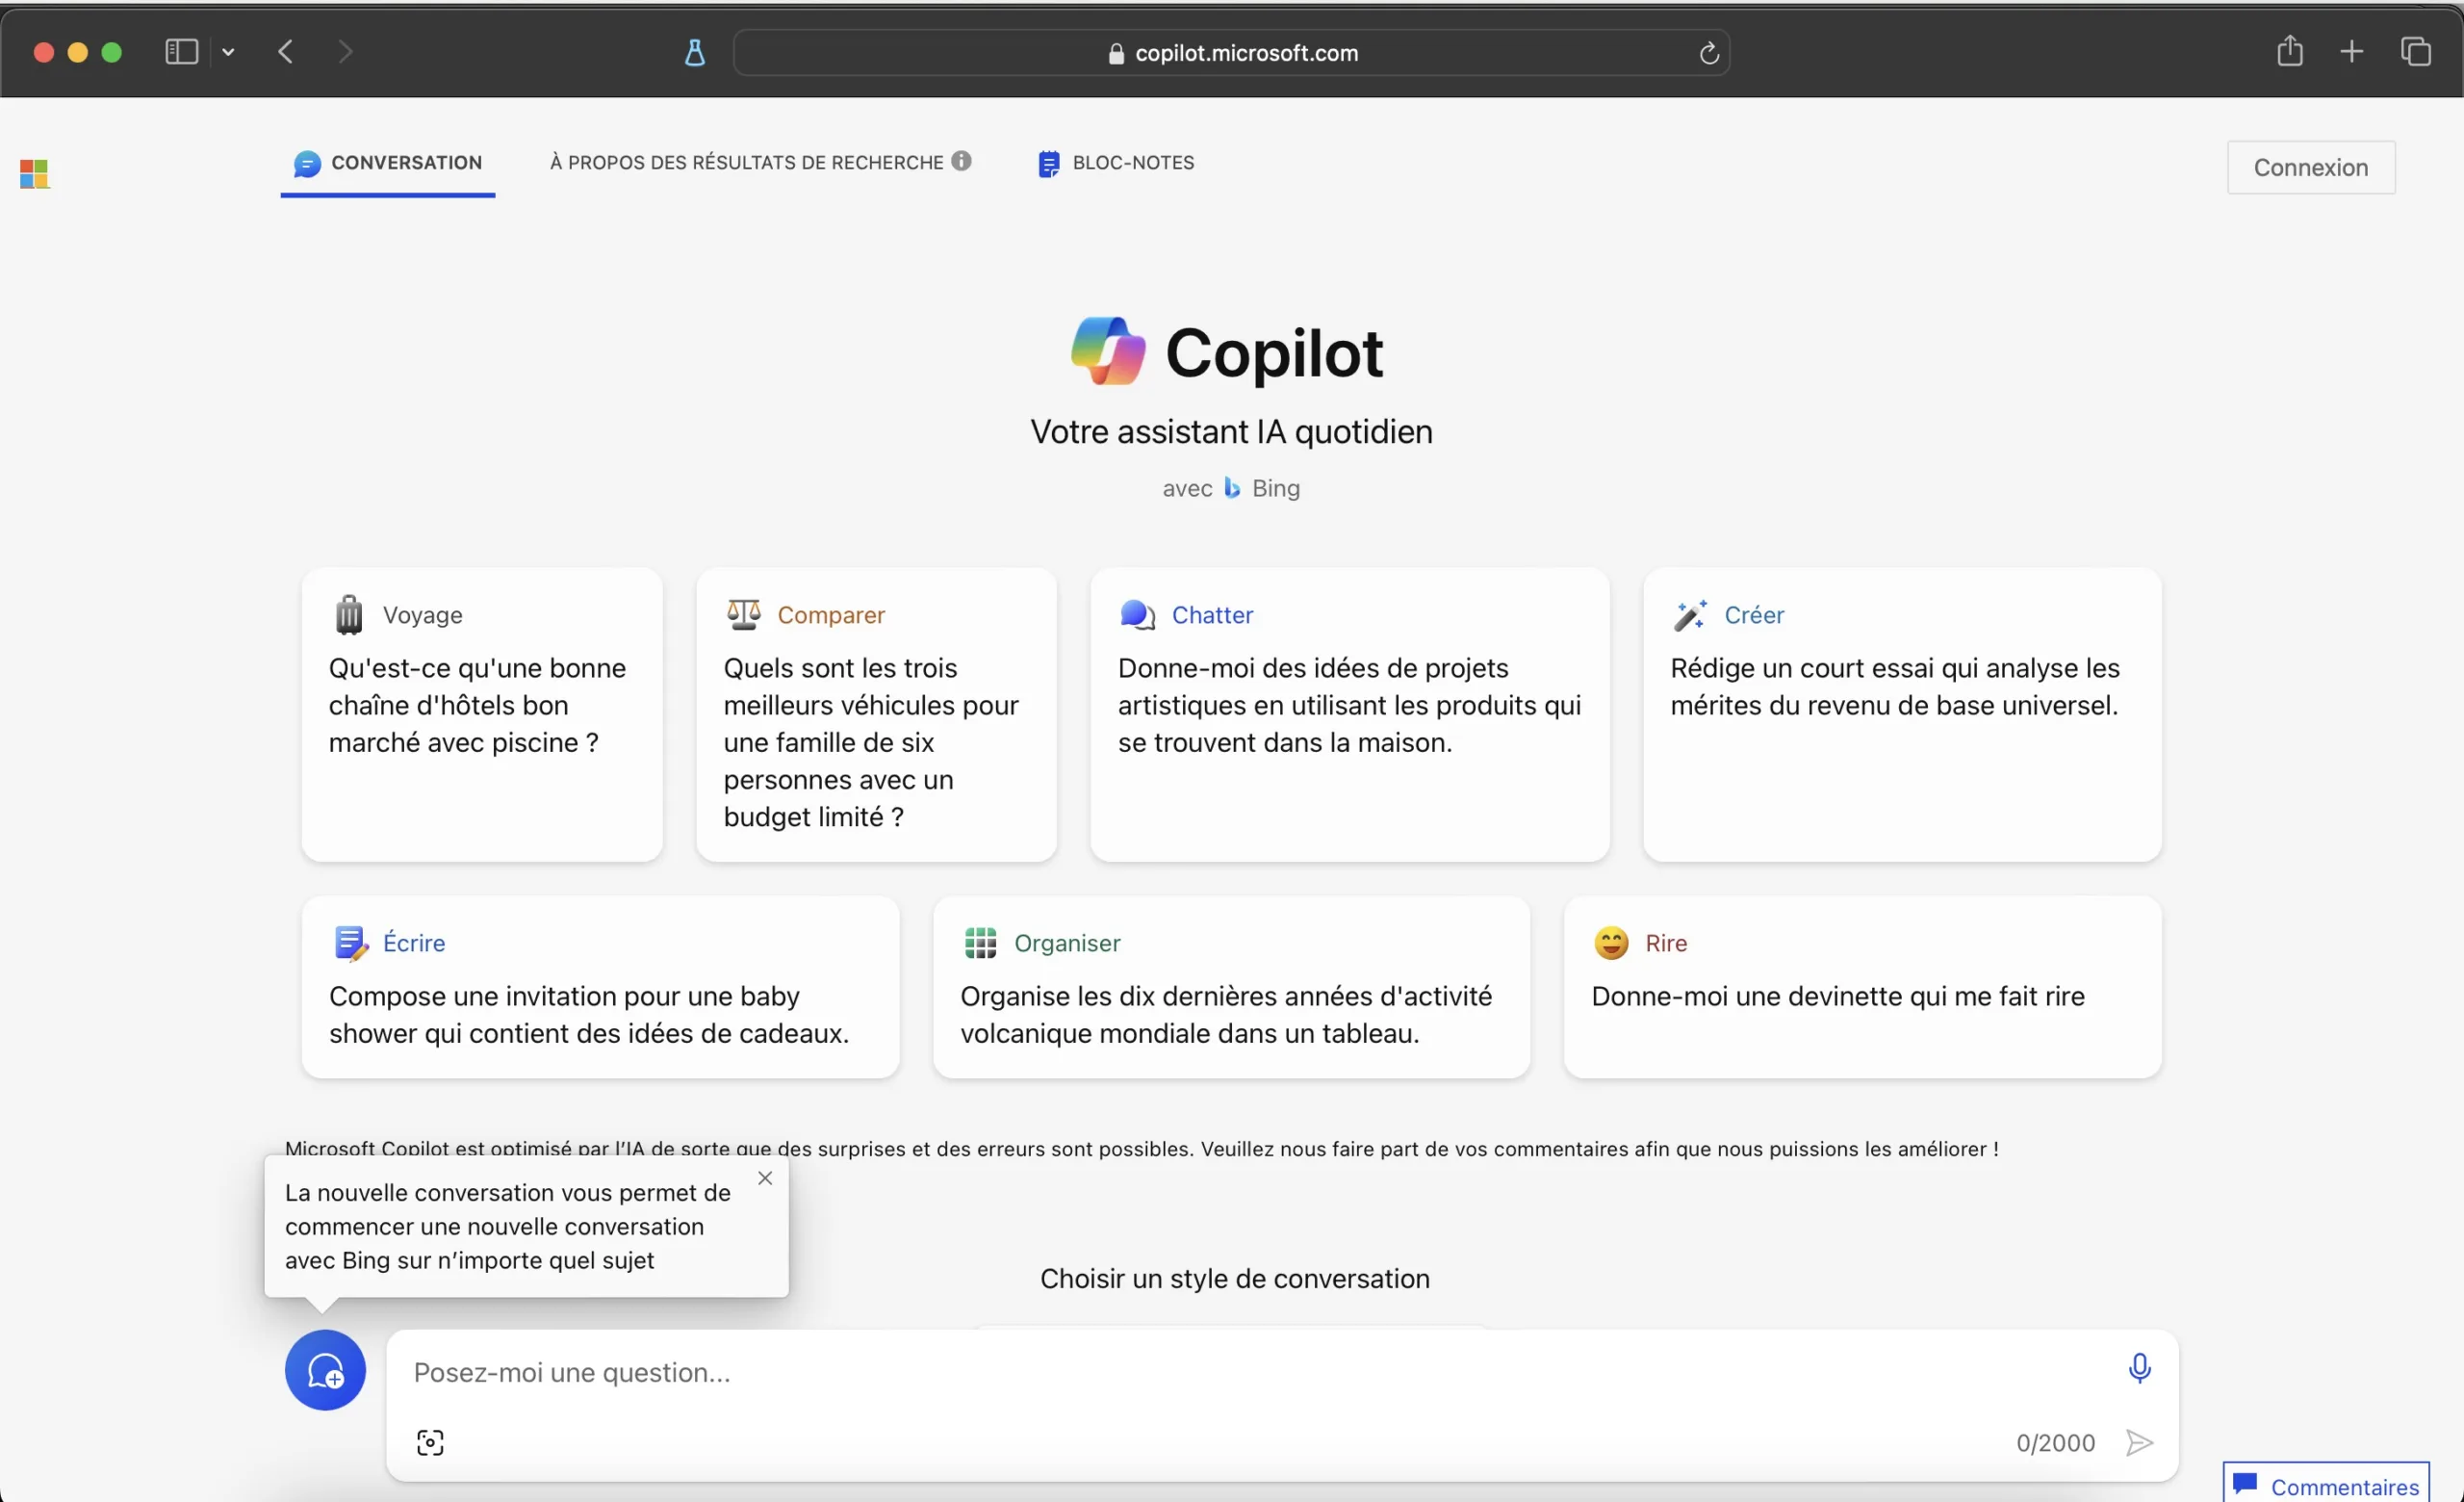The image size is (2464, 1502).
Task: Click the Microsoft logo icon
Action: (34, 174)
